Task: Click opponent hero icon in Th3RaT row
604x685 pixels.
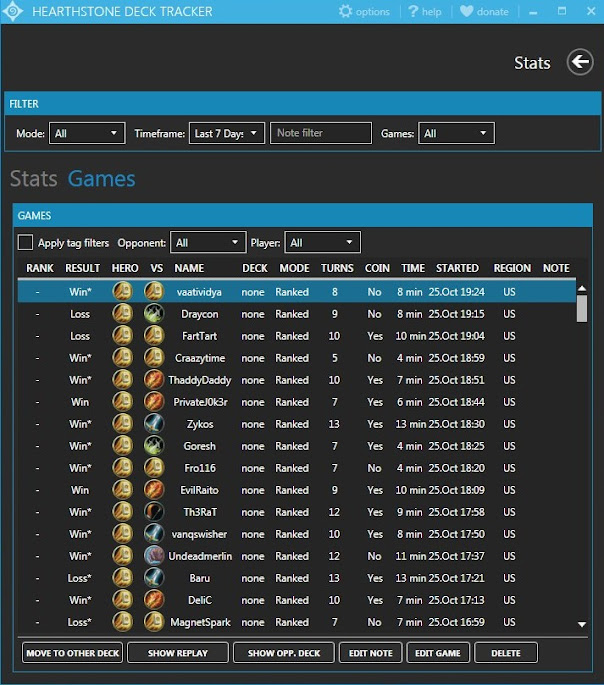Action: (x=154, y=512)
